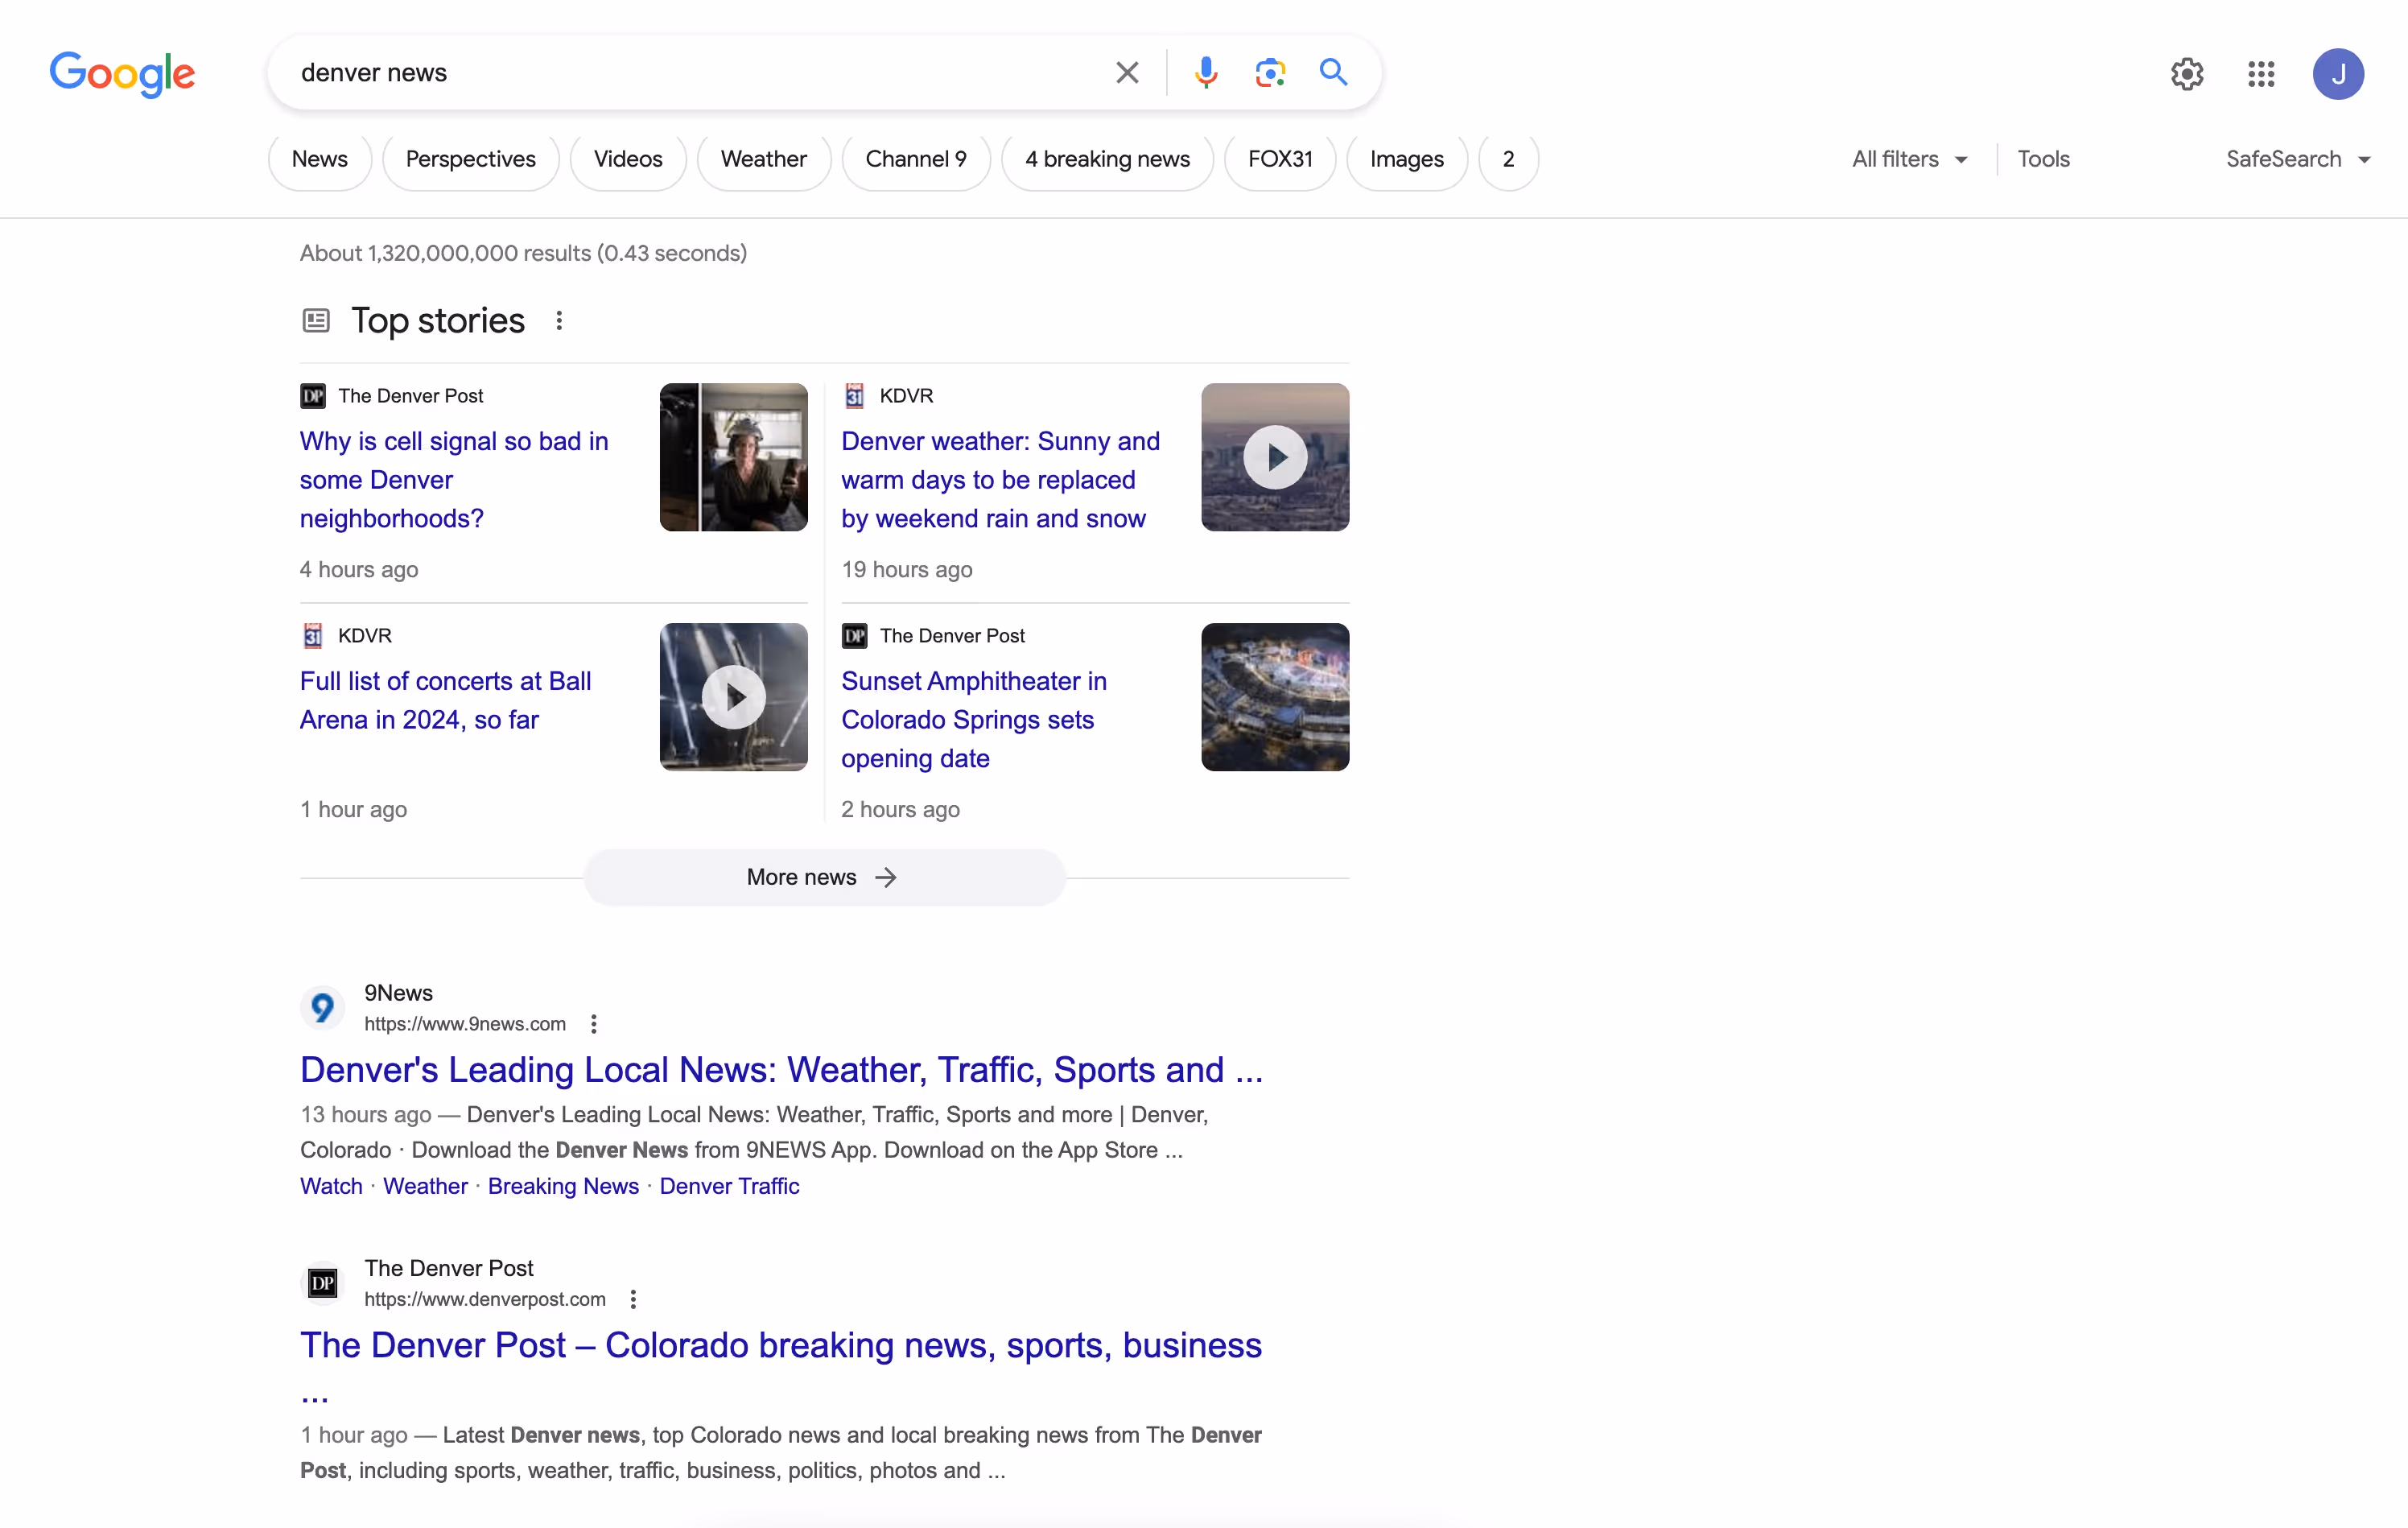Click the account avatar with letter J
The image size is (2408, 1528).
point(2337,74)
